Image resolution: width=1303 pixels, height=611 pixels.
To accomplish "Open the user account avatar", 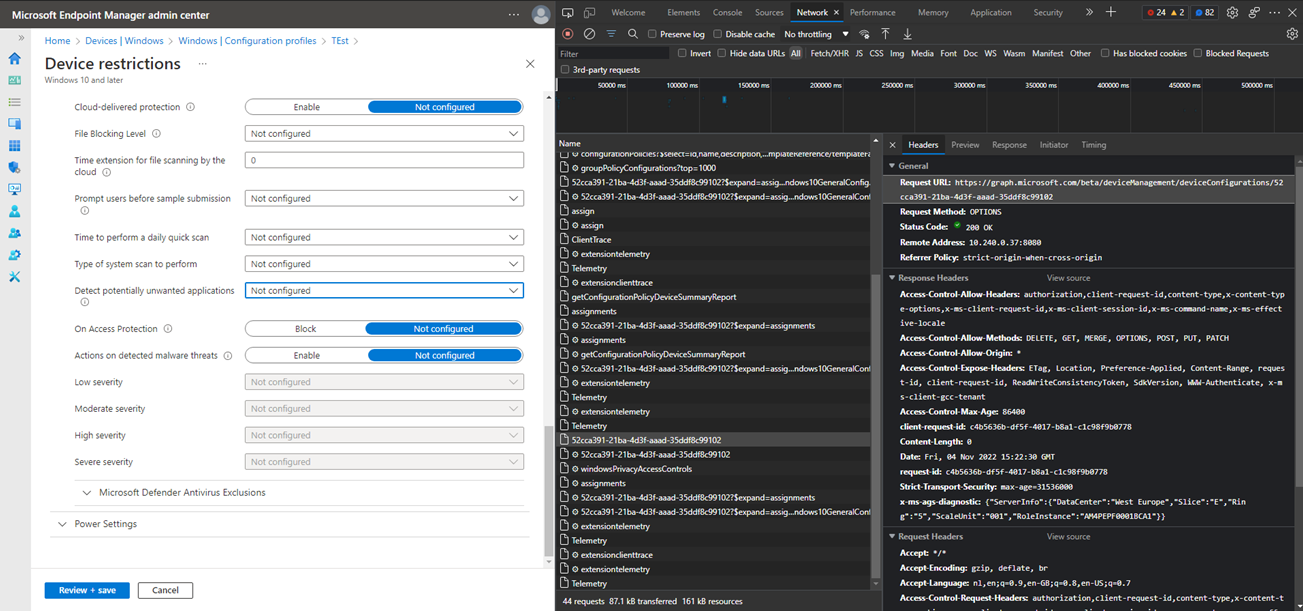I will (541, 14).
